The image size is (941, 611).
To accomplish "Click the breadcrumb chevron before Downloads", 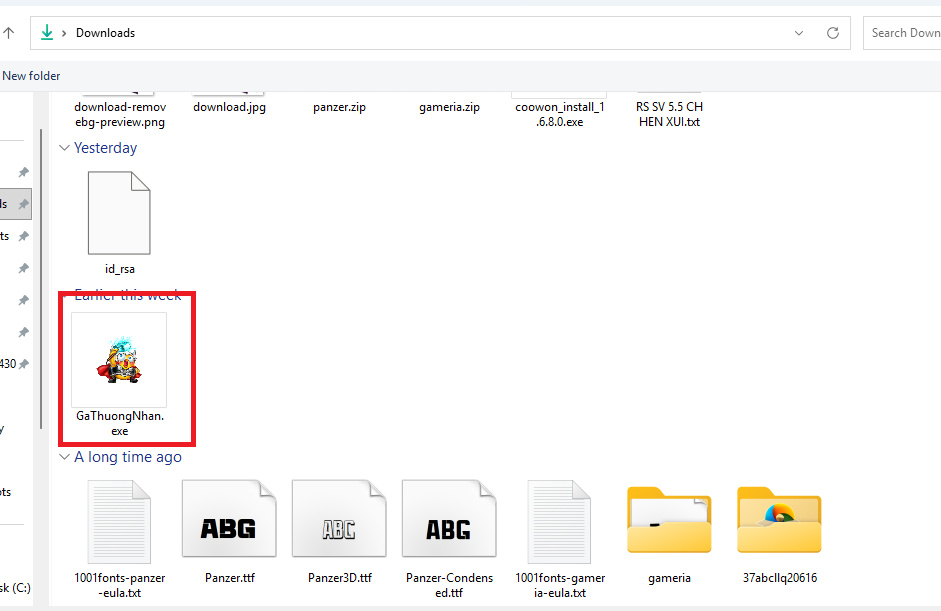I will click(65, 33).
